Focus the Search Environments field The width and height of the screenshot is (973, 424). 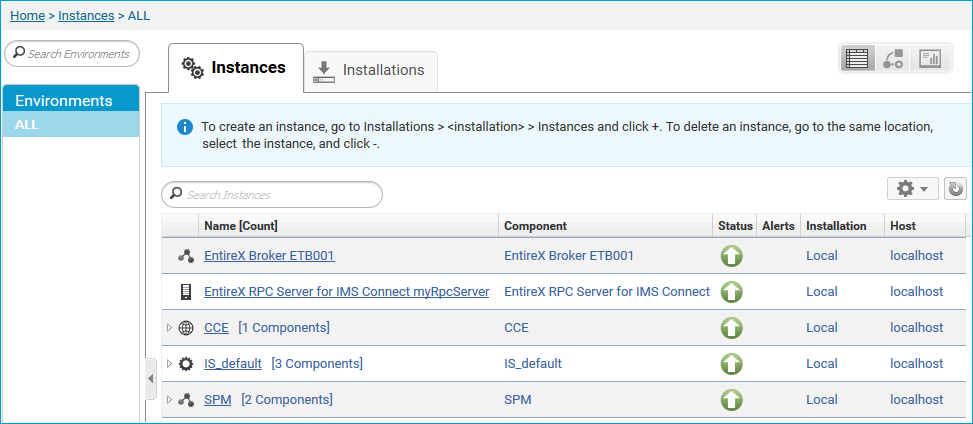pyautogui.click(x=72, y=53)
